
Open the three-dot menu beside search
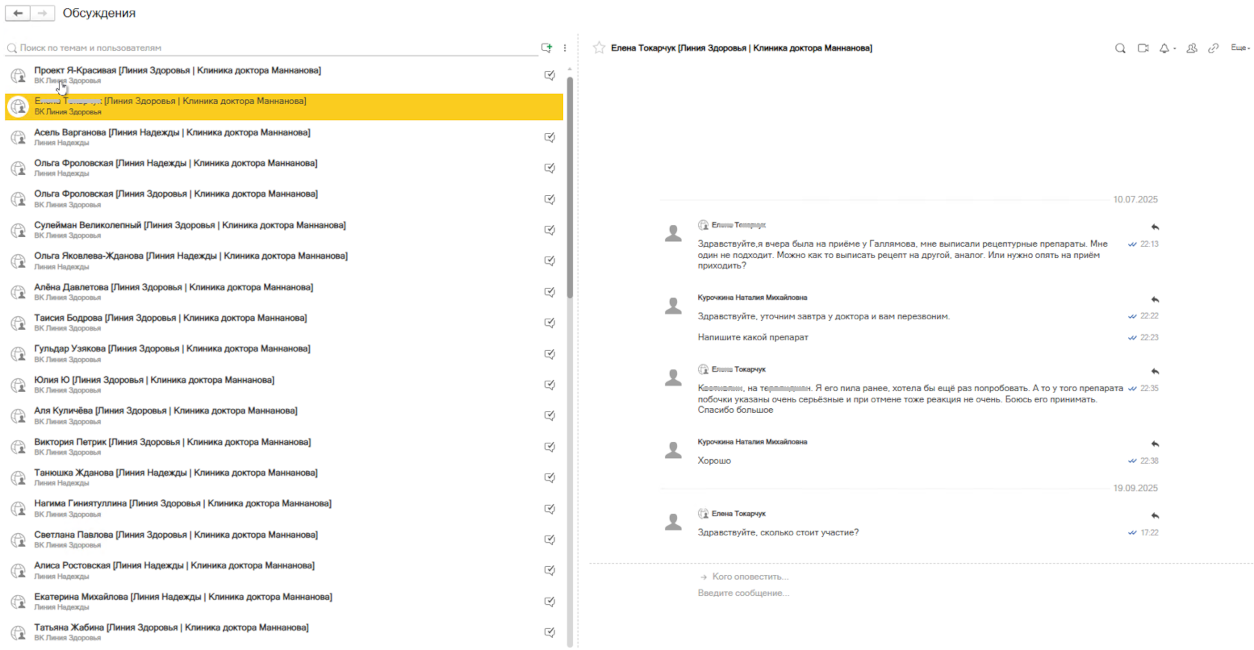pos(565,48)
